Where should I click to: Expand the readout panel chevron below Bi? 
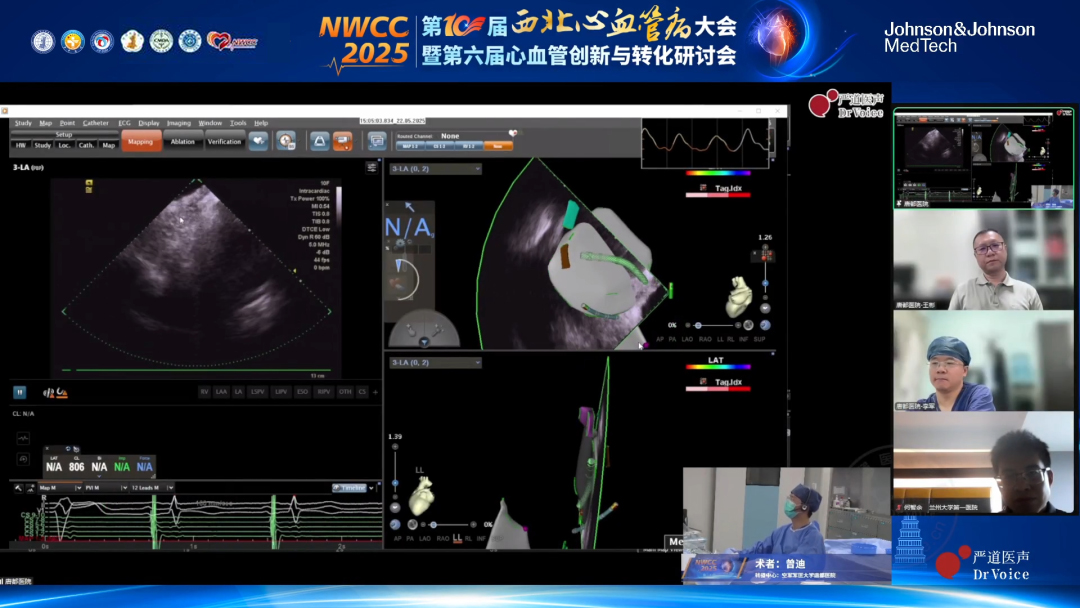(99, 476)
